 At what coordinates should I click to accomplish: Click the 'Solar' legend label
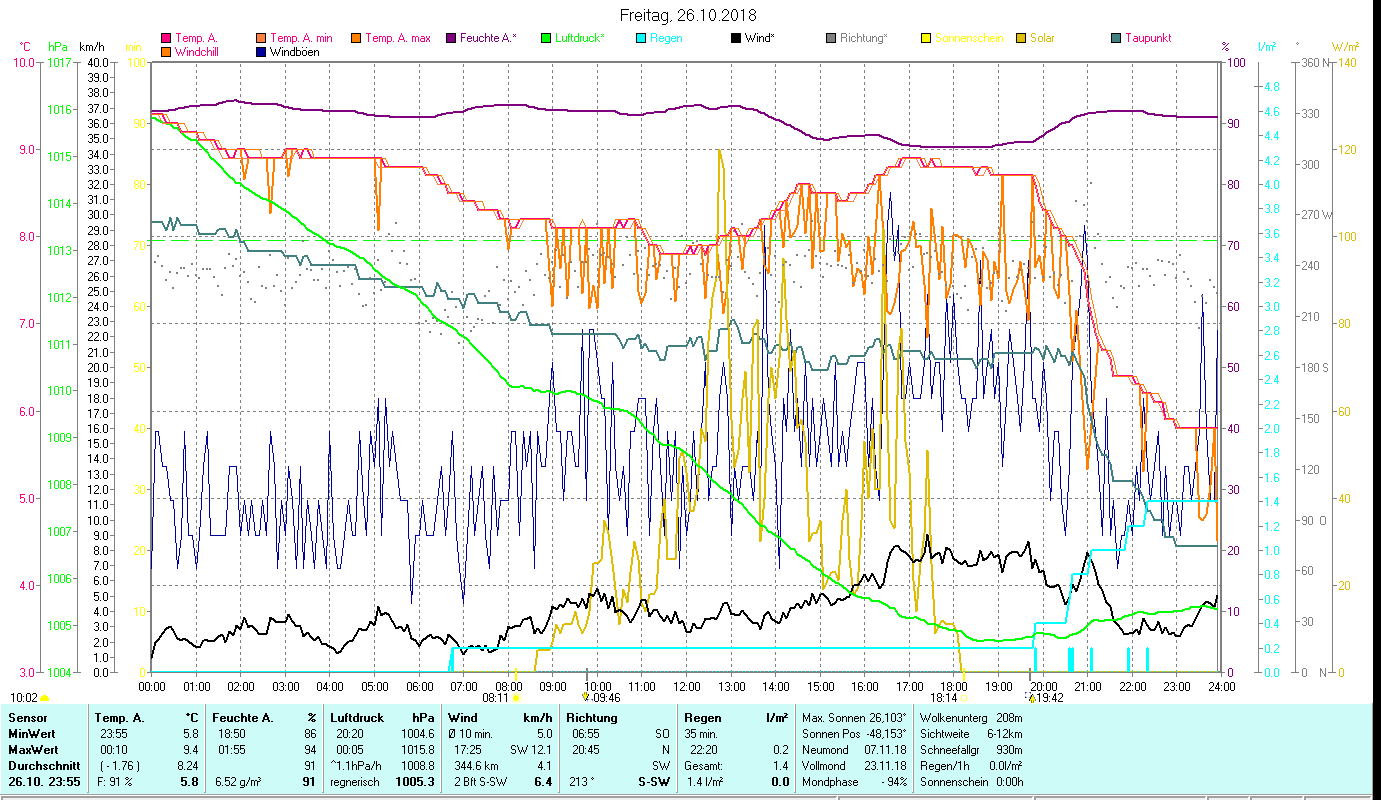coord(1042,38)
